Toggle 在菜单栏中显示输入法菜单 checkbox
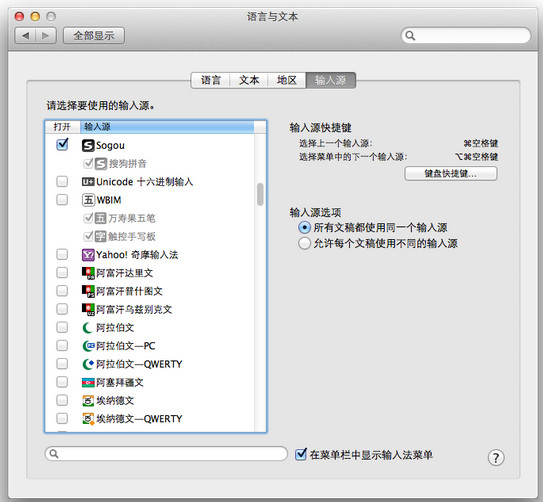Image resolution: width=543 pixels, height=502 pixels. point(301,454)
